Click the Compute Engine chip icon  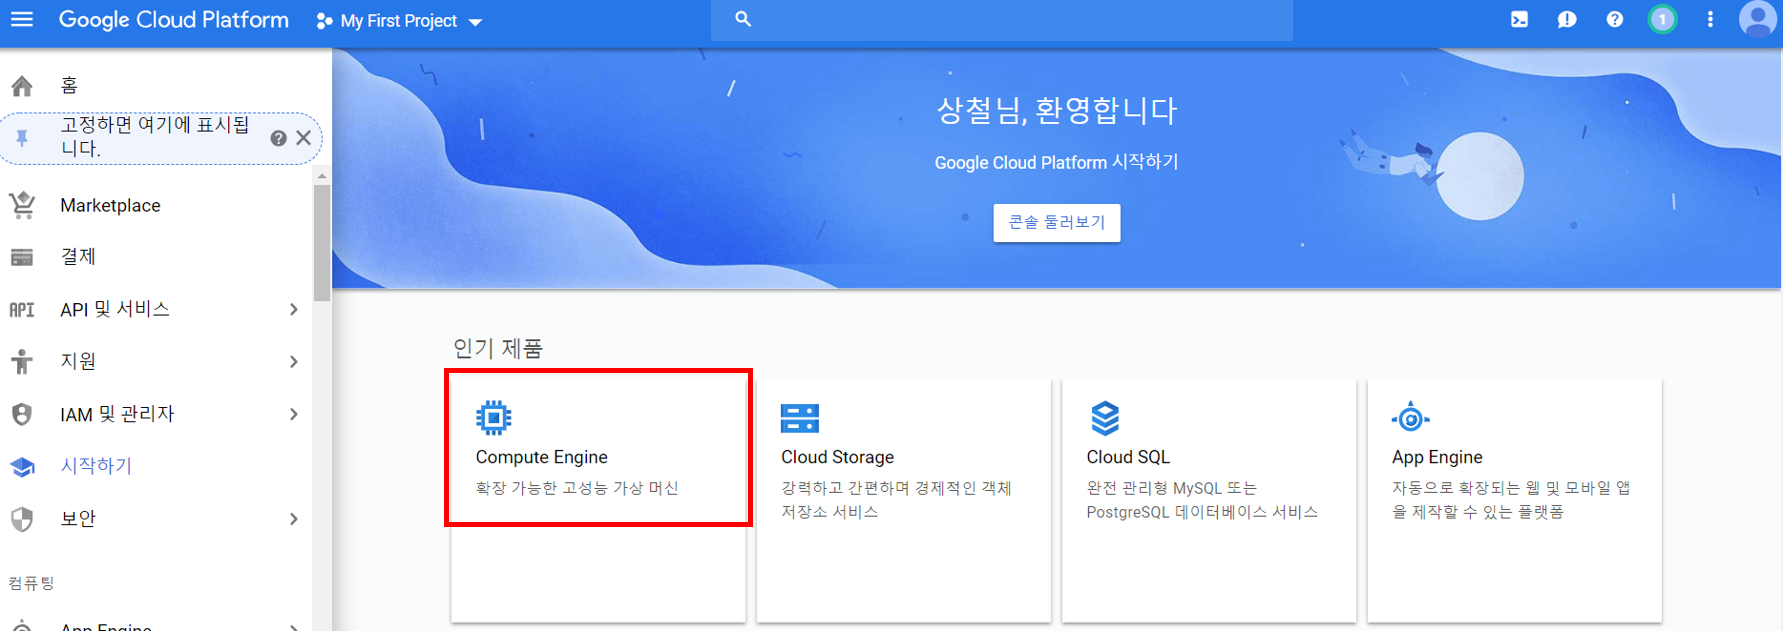coord(494,418)
